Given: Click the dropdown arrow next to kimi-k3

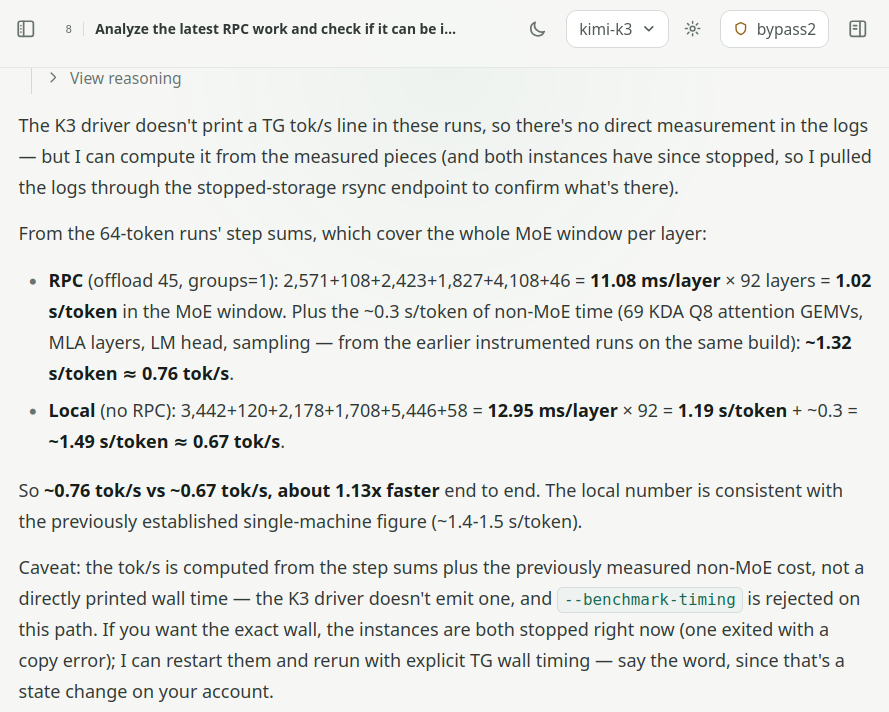Looking at the screenshot, I should [650, 29].
